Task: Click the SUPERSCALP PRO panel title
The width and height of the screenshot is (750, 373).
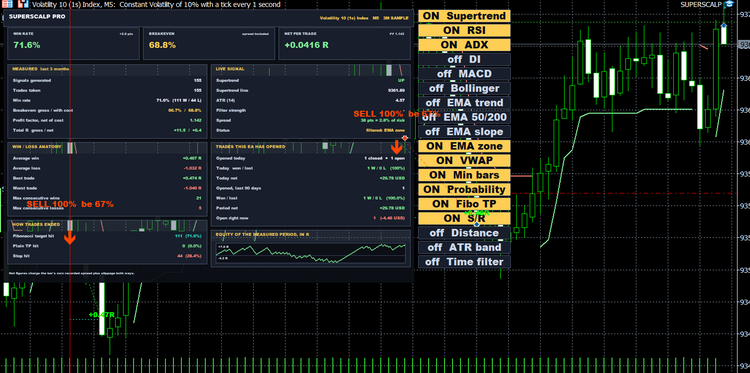Action: [x=37, y=16]
